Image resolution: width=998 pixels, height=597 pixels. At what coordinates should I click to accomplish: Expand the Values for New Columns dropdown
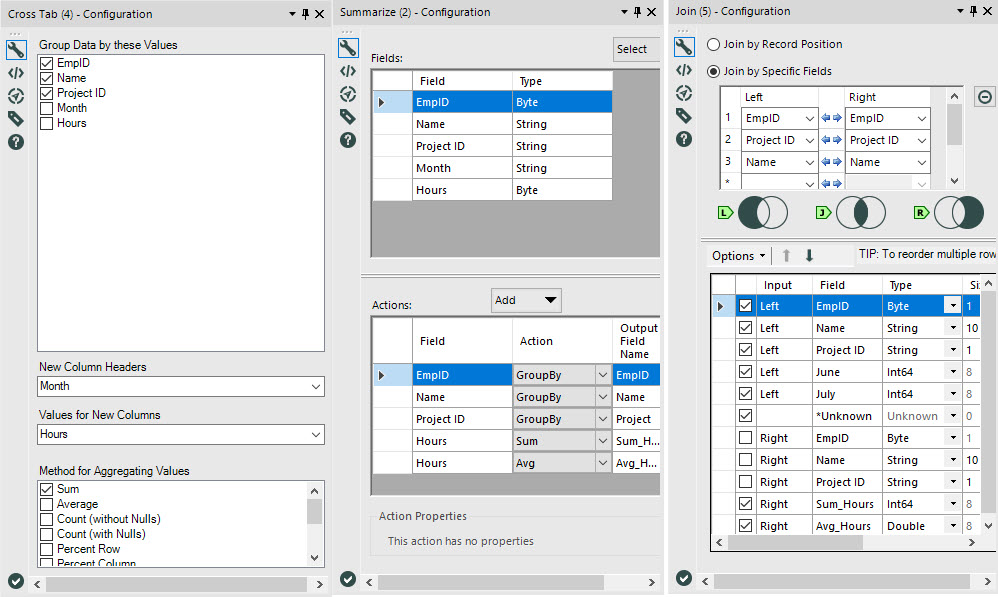181,434
